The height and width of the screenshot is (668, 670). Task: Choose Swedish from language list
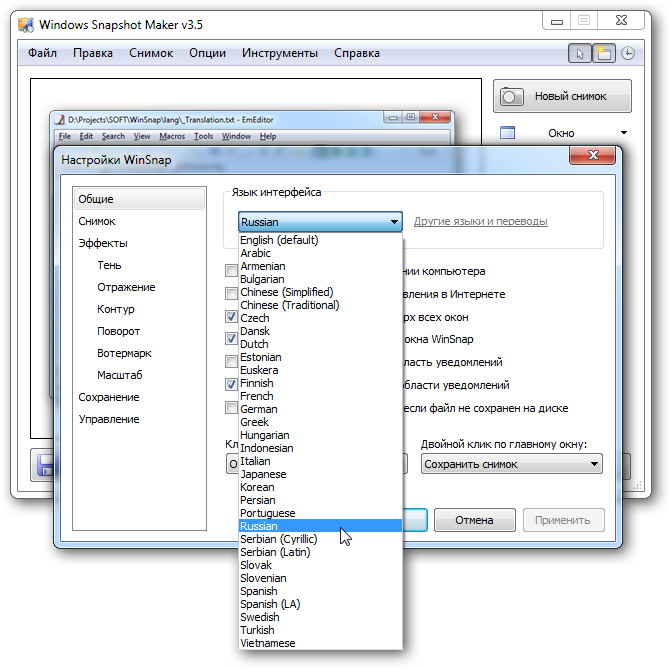pyautogui.click(x=320, y=617)
